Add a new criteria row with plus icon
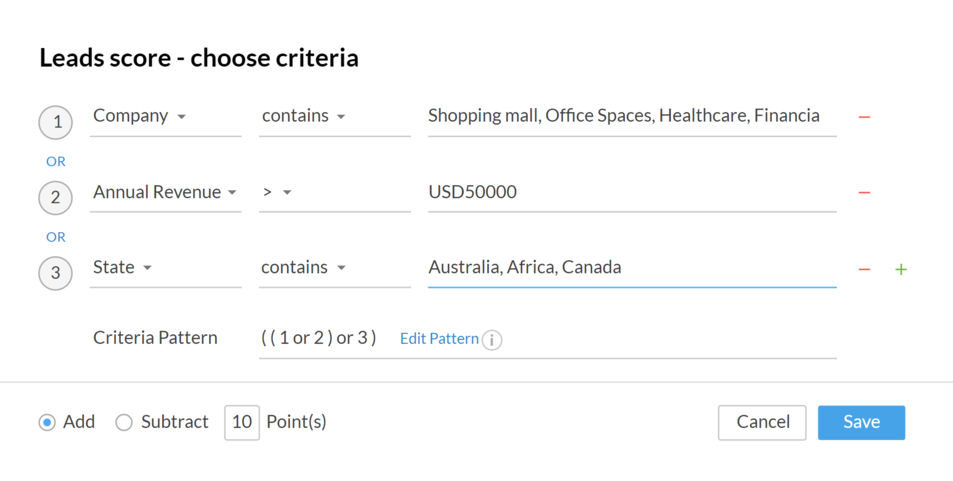The image size is (953, 481). [x=901, y=269]
